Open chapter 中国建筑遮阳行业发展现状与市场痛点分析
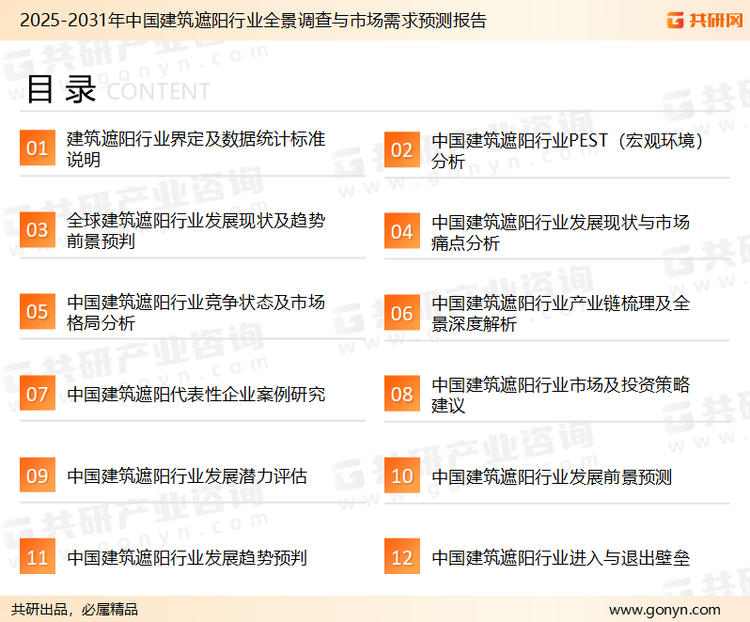The height and width of the screenshot is (622, 750). pos(561,233)
